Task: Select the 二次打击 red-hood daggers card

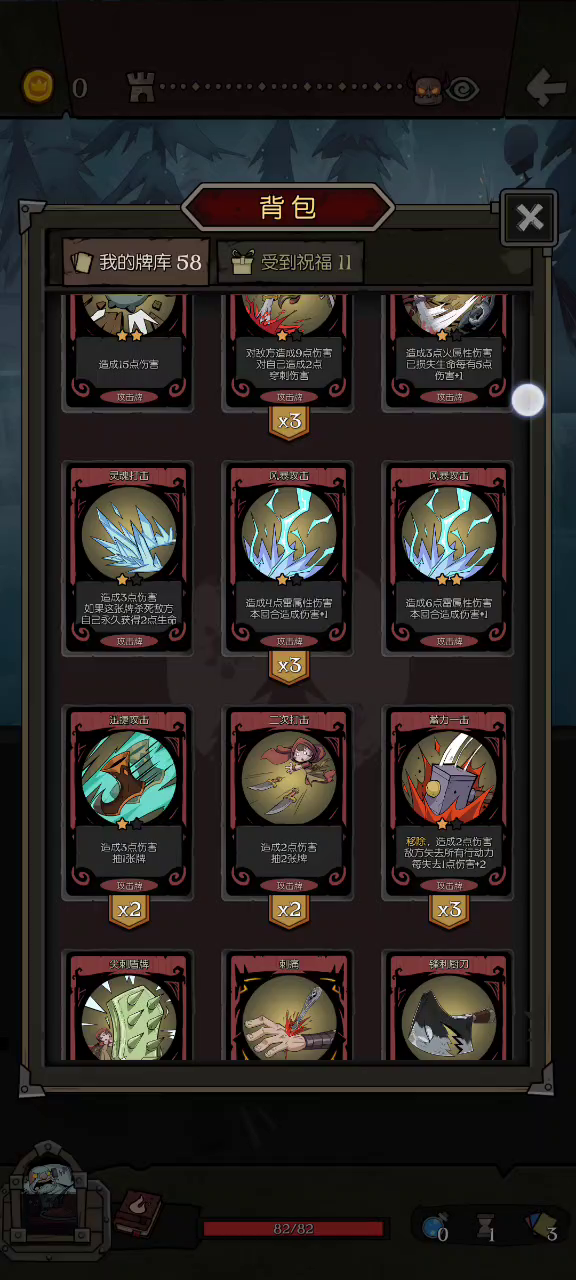Action: click(289, 802)
